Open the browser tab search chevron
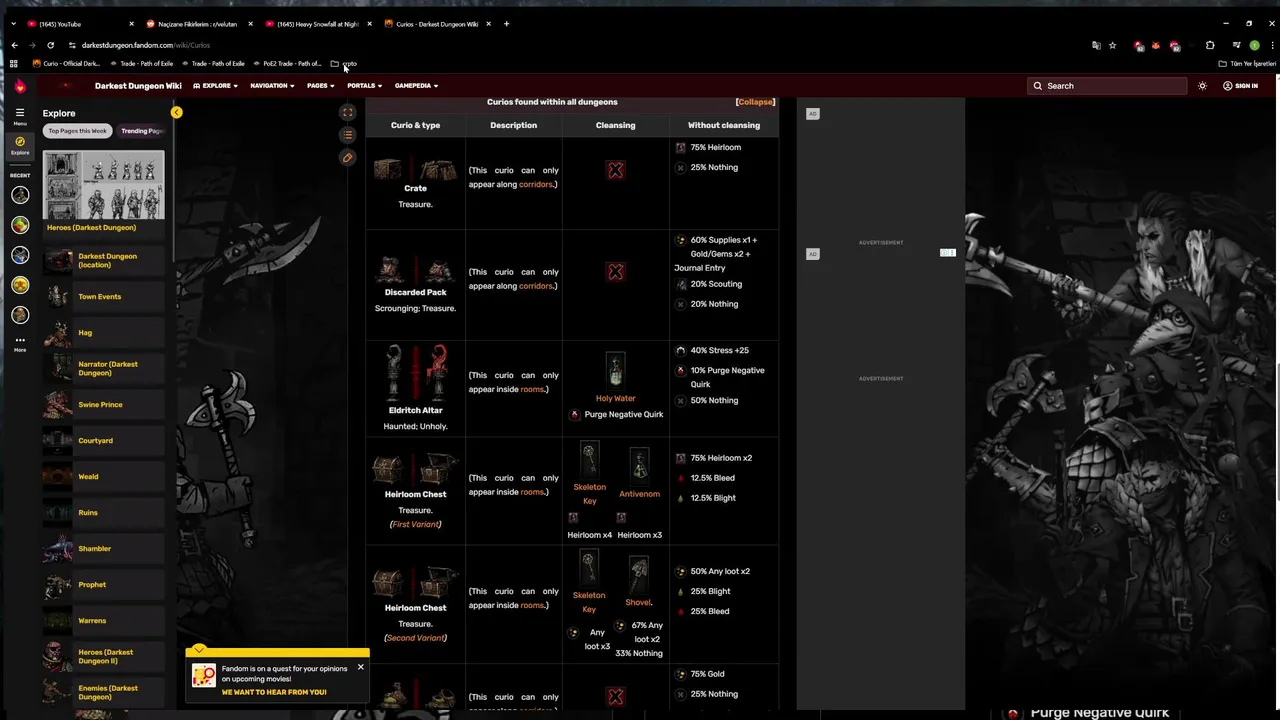The width and height of the screenshot is (1280, 720). pos(13,24)
